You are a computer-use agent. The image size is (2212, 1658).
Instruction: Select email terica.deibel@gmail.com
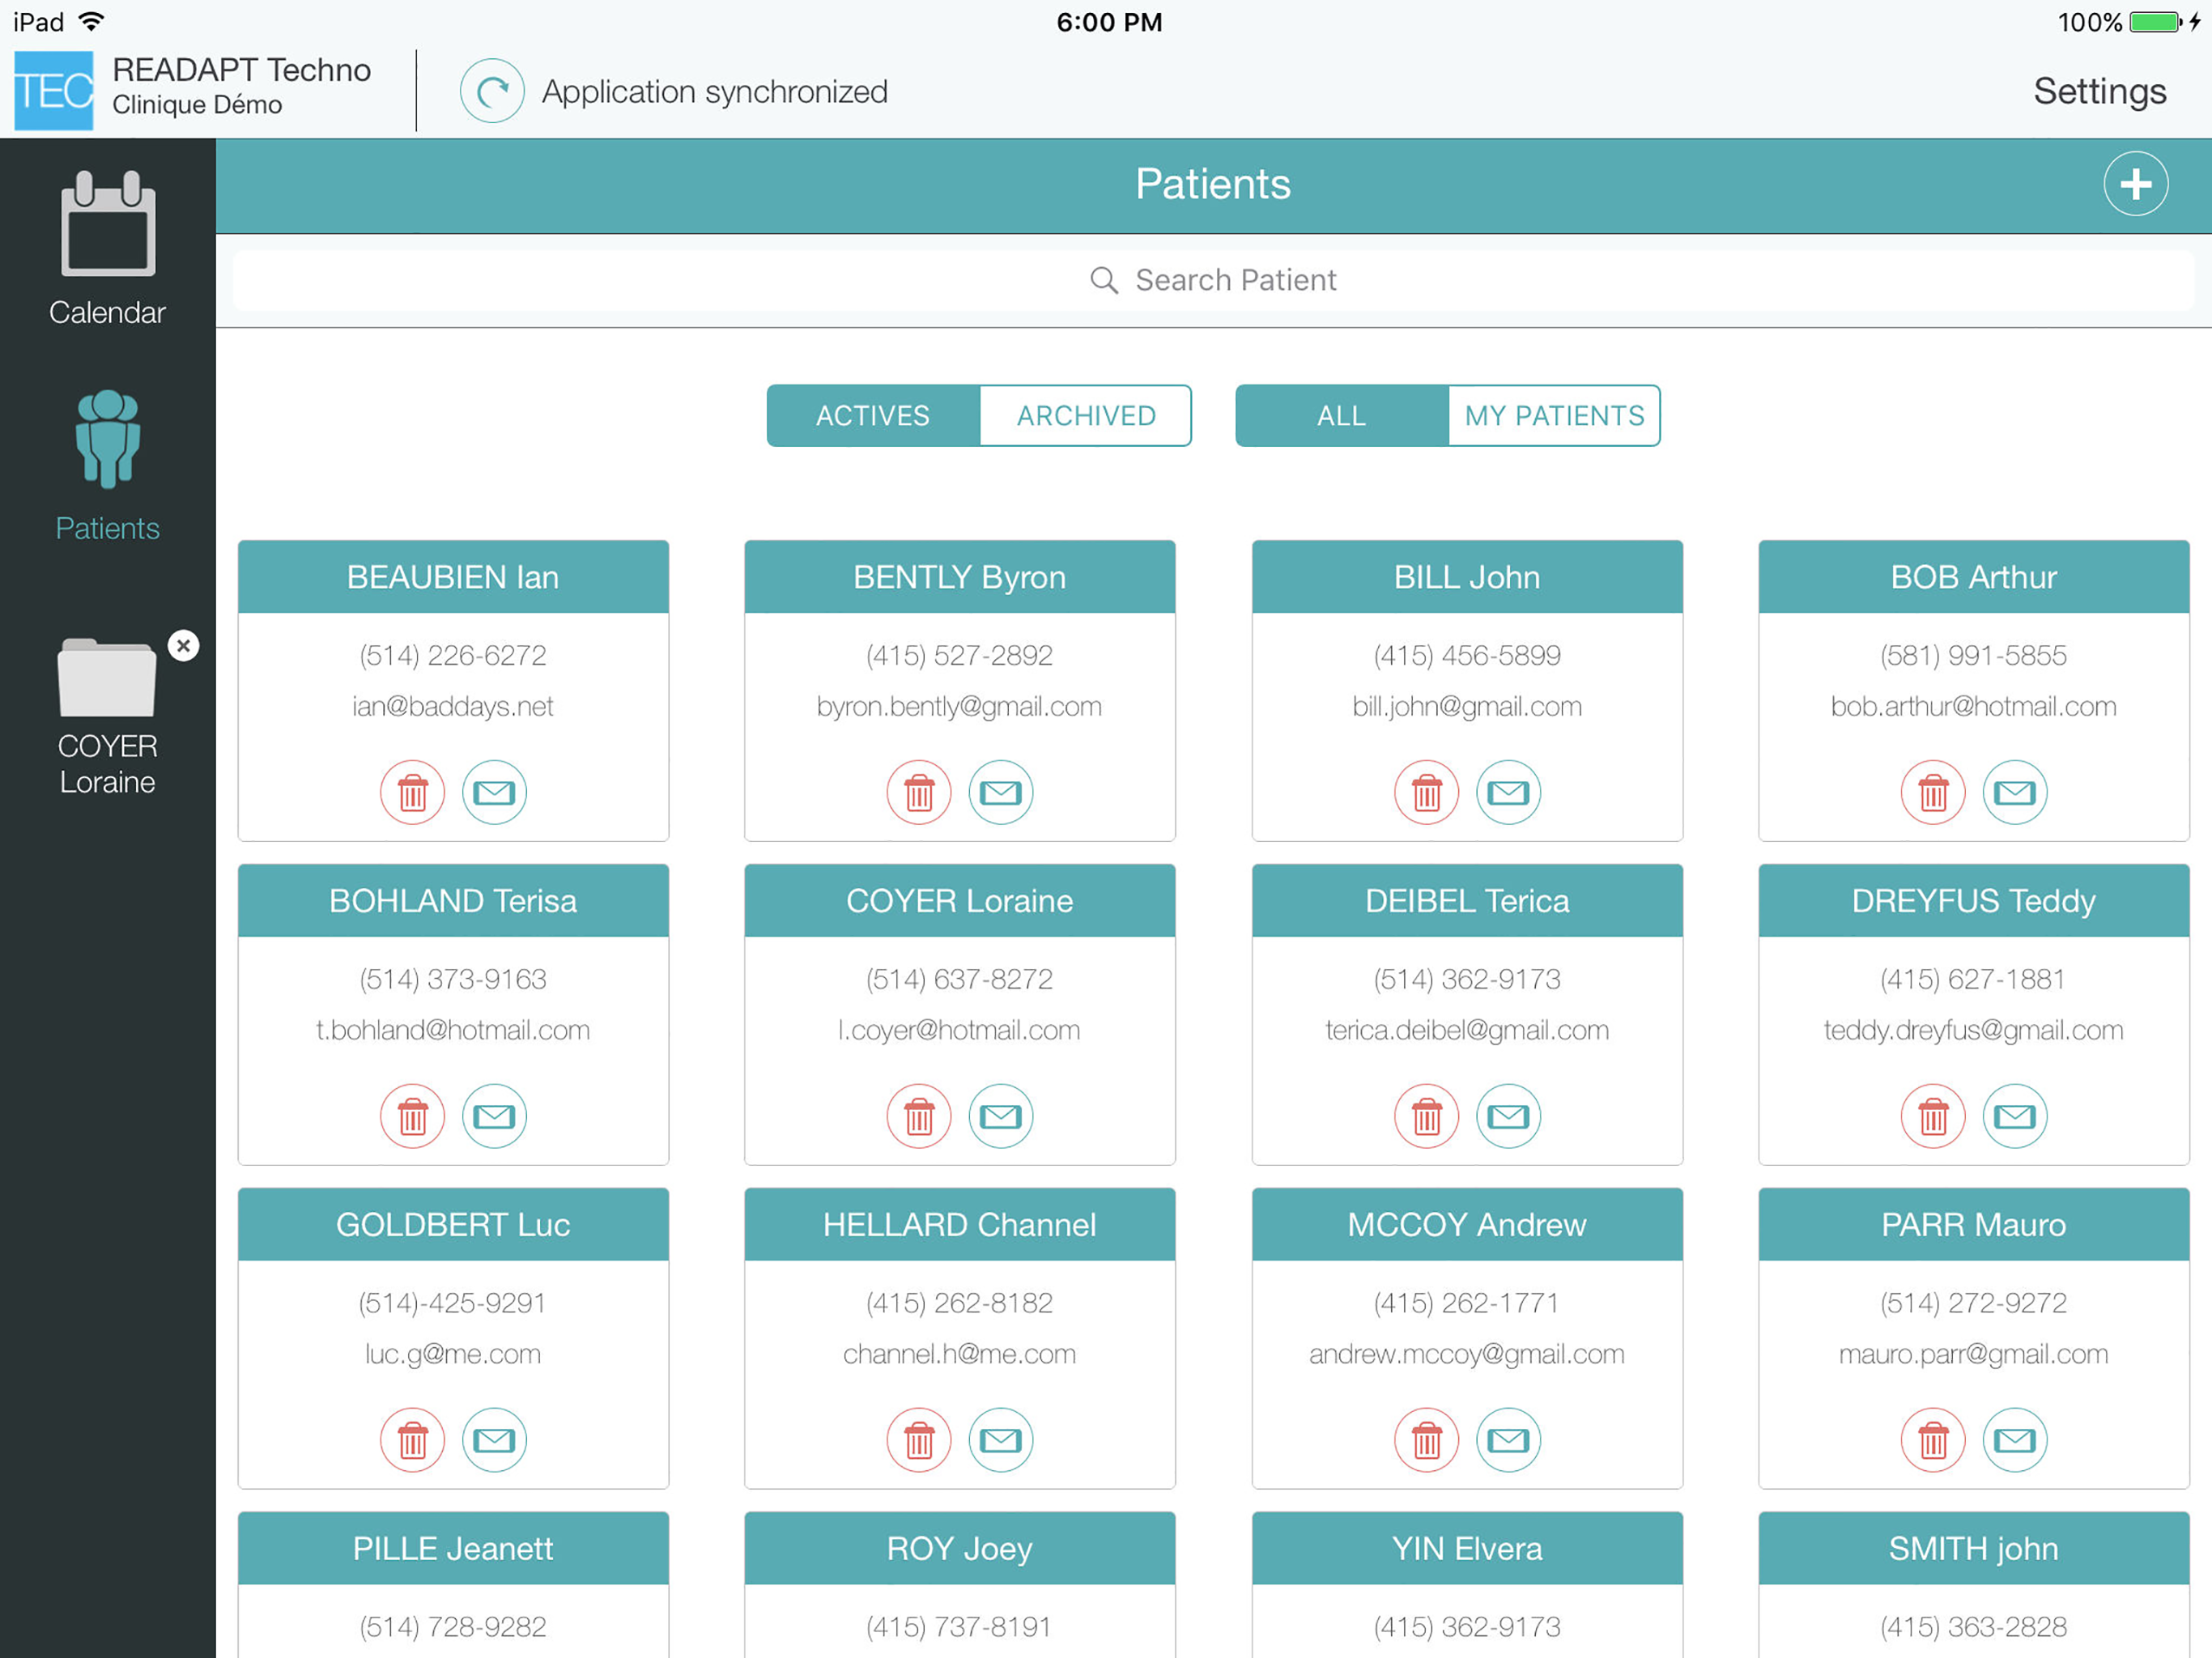pyautogui.click(x=1467, y=1030)
